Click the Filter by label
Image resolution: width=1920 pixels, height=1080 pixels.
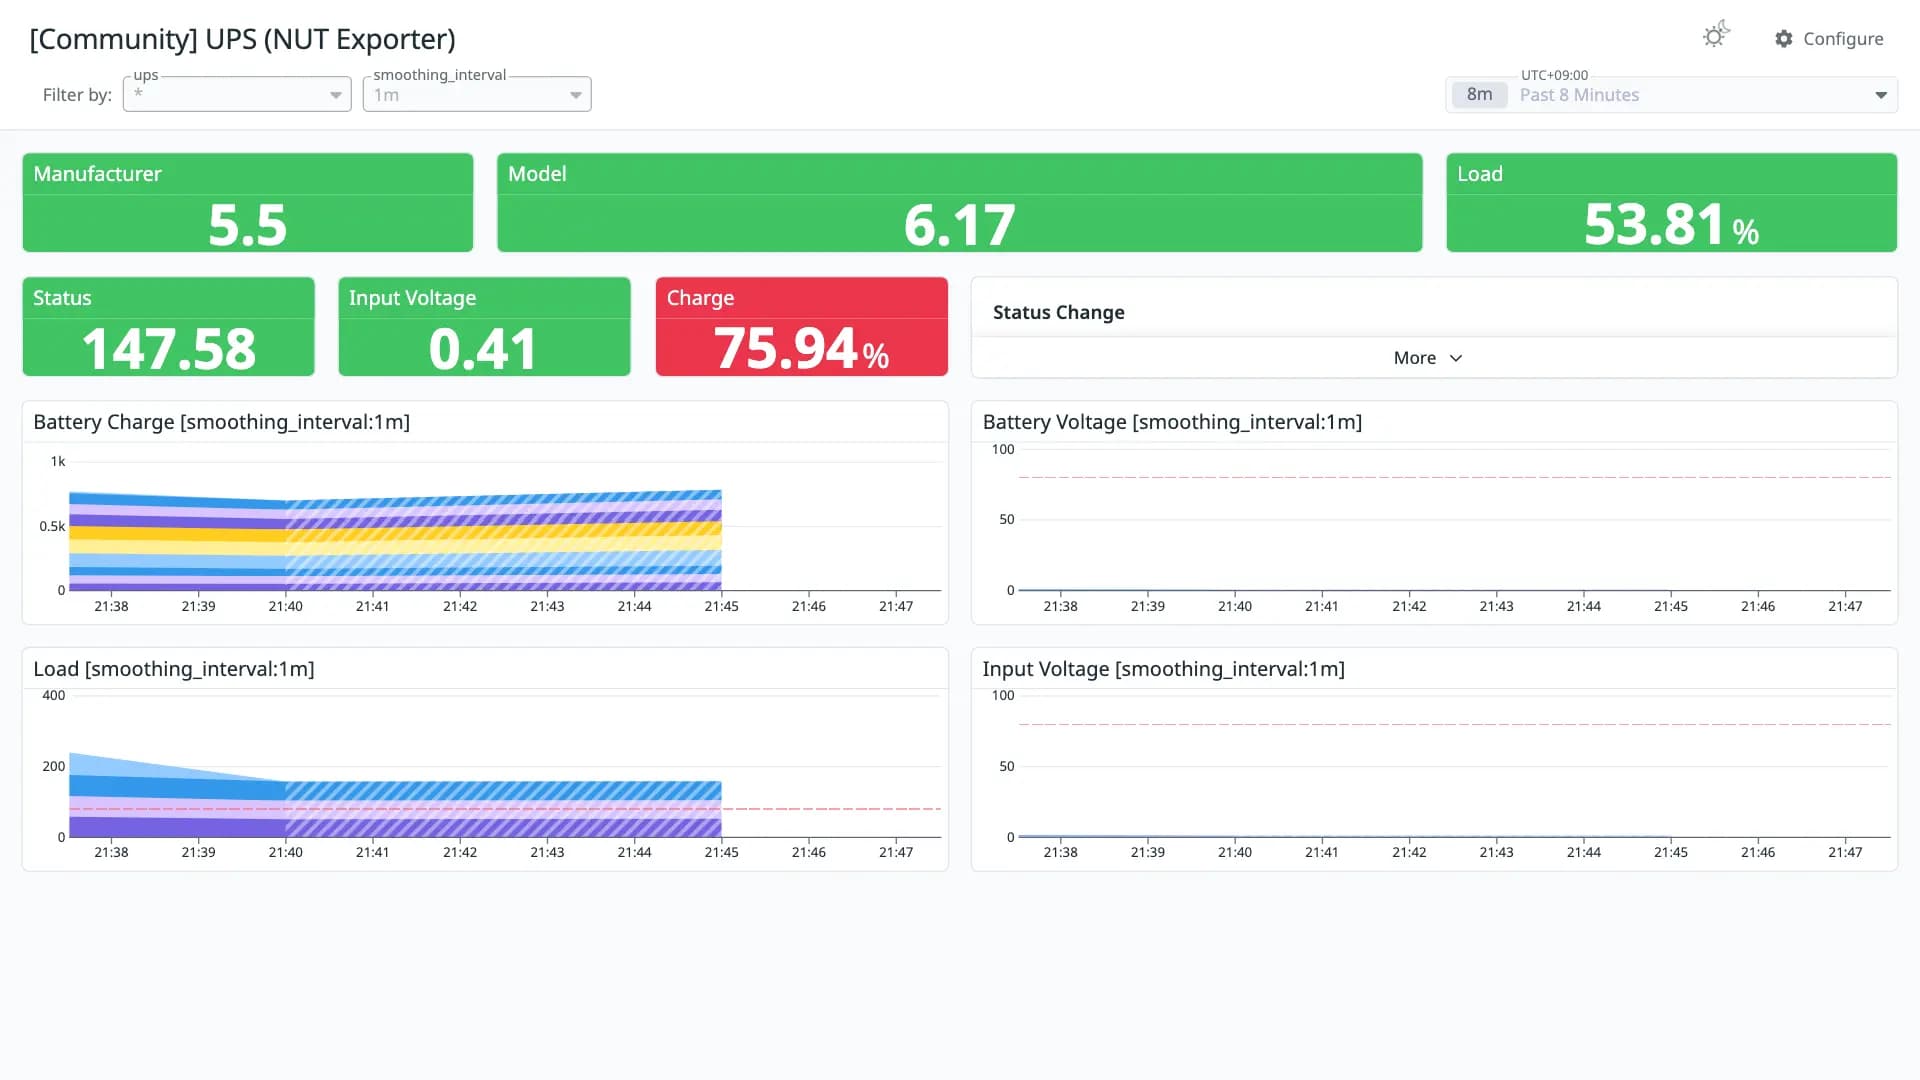tap(77, 95)
